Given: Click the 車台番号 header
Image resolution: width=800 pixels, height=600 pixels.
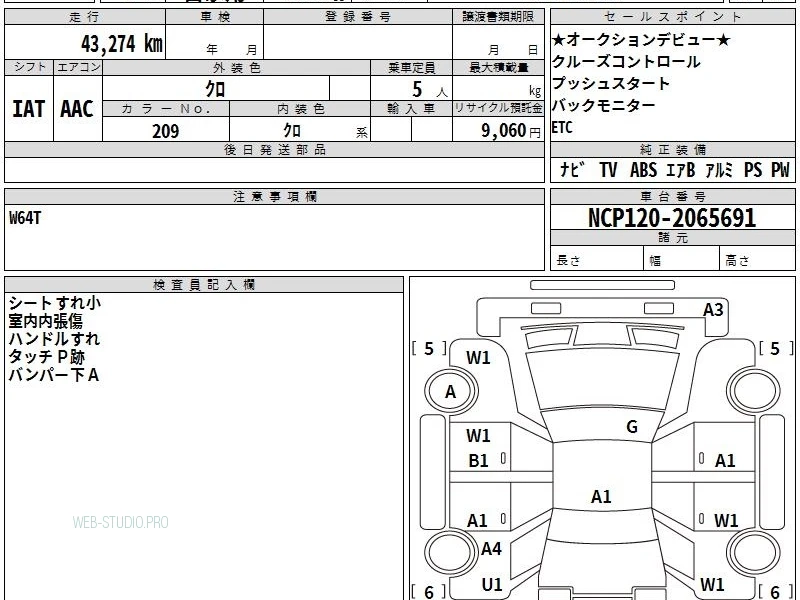Looking at the screenshot, I should click(672, 197).
